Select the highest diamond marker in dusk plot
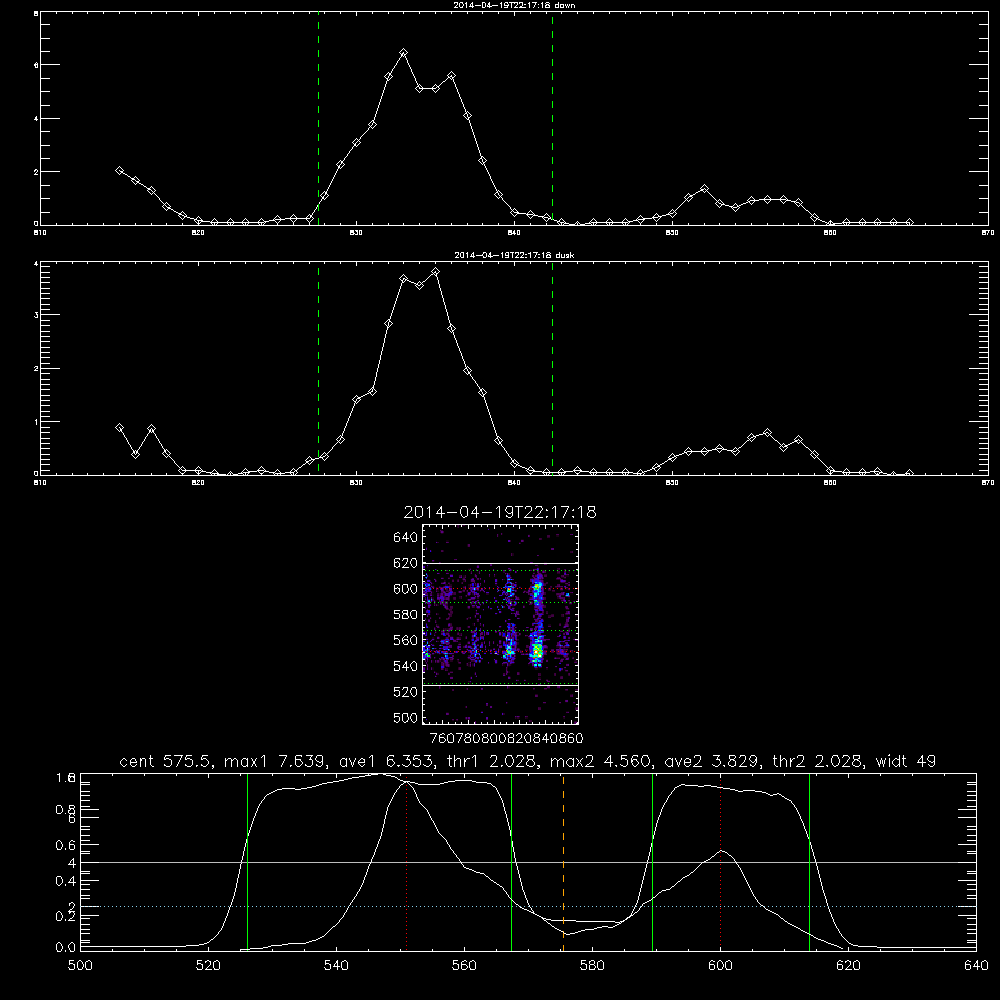 (435, 272)
